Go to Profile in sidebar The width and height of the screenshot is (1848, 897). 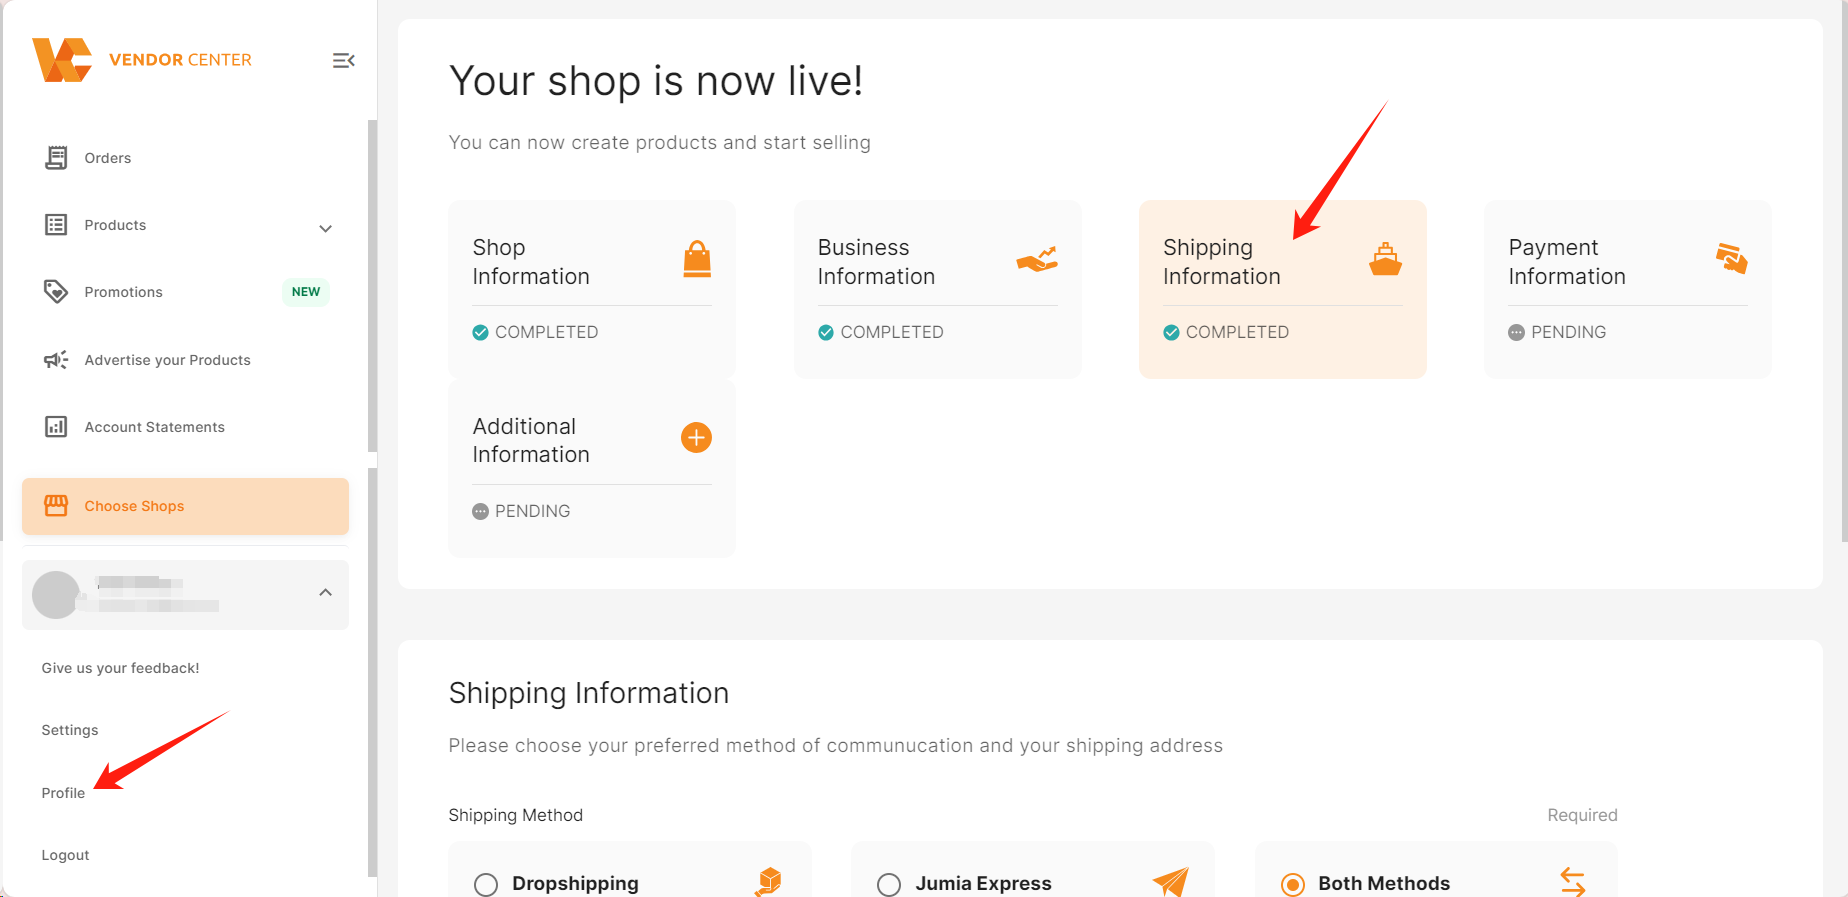point(63,793)
